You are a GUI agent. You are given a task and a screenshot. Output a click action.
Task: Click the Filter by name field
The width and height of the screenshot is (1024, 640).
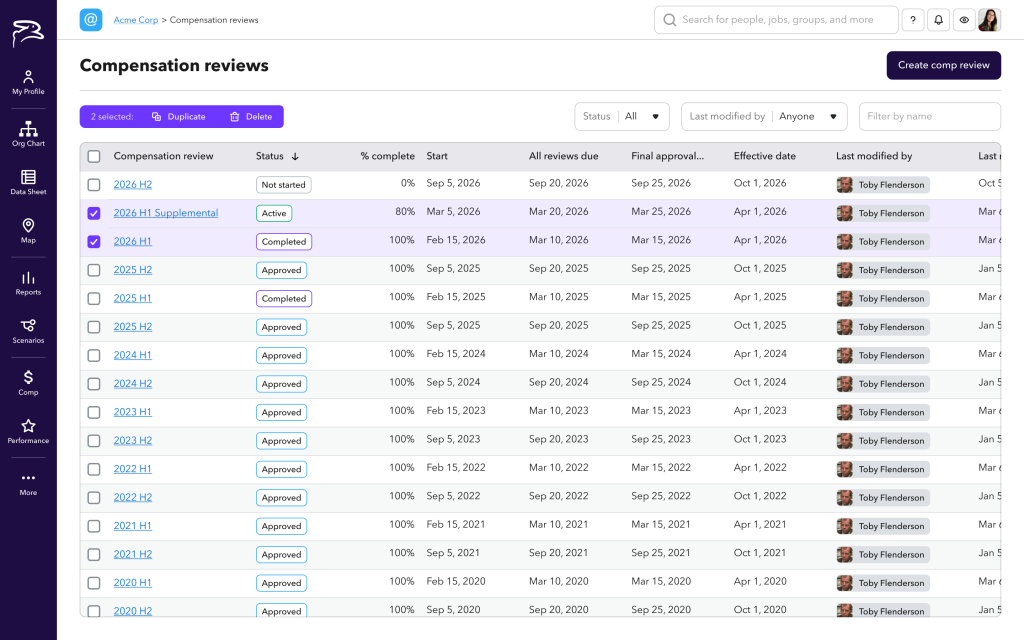click(929, 117)
